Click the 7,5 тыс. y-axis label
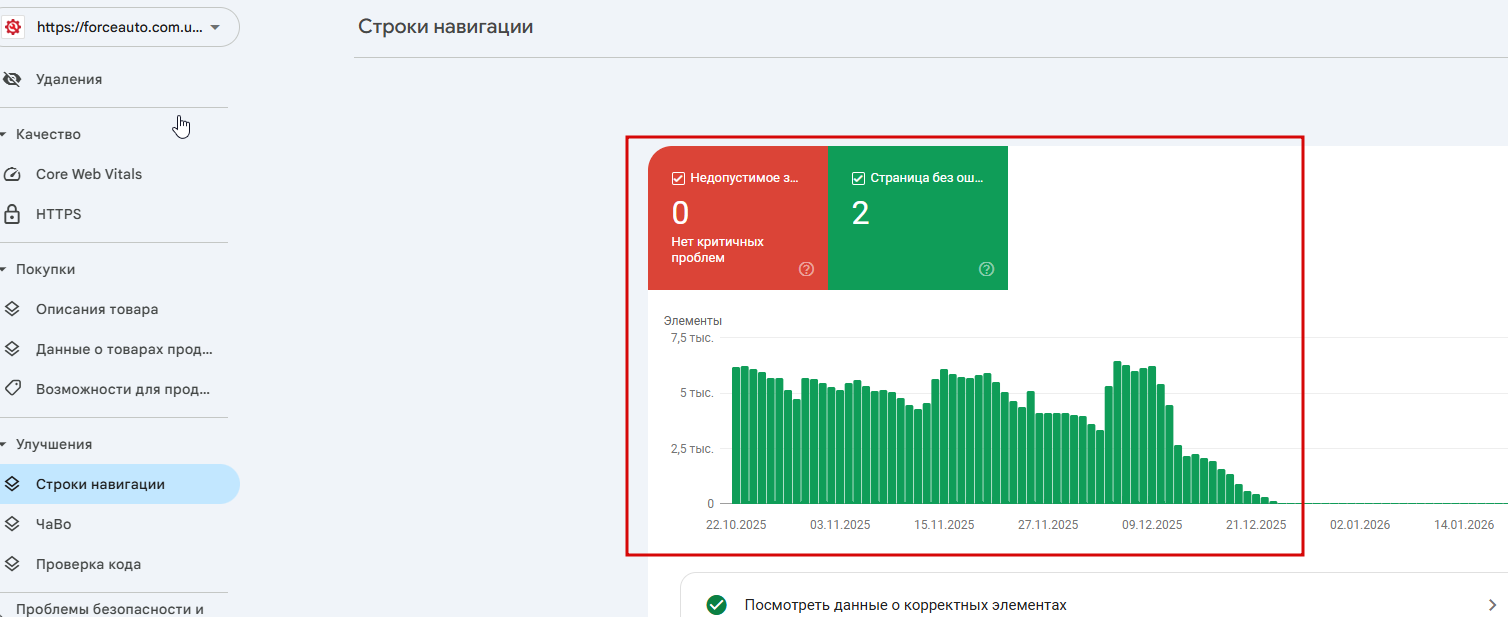 click(692, 338)
